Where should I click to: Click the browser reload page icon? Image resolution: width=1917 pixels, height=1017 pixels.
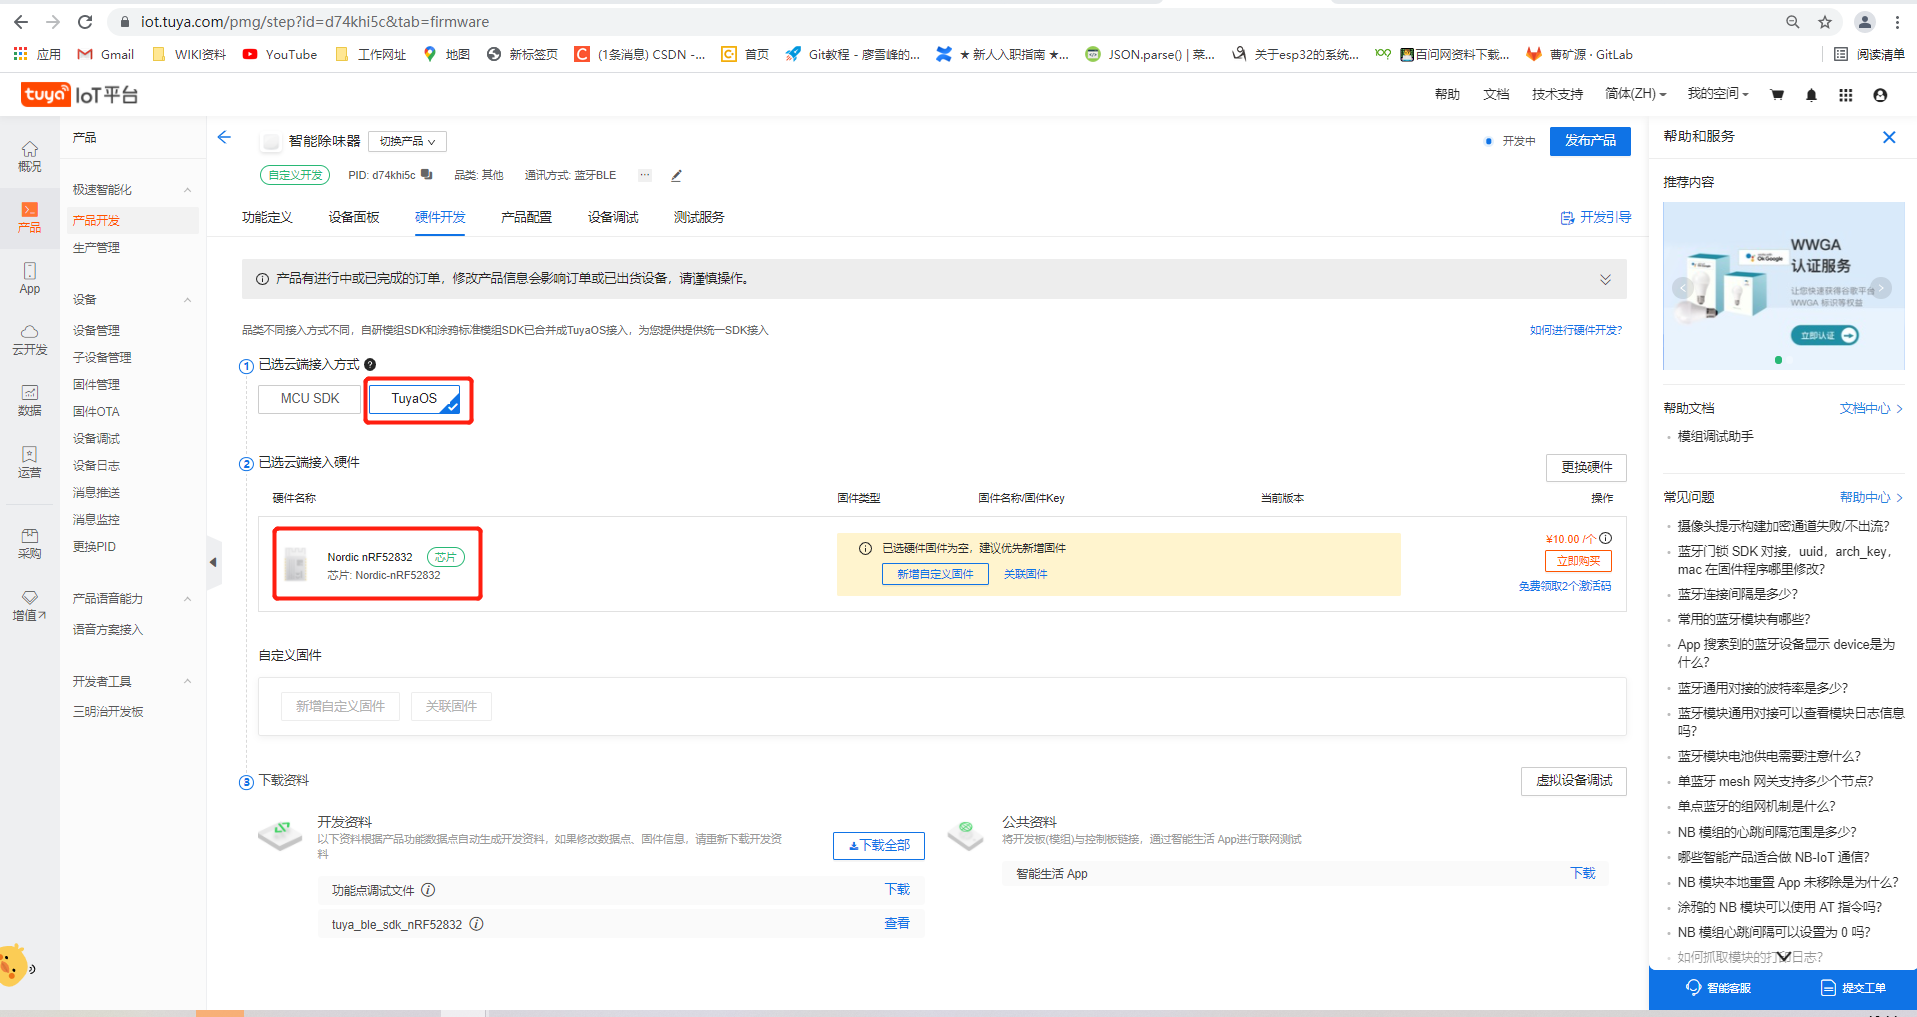coord(85,22)
